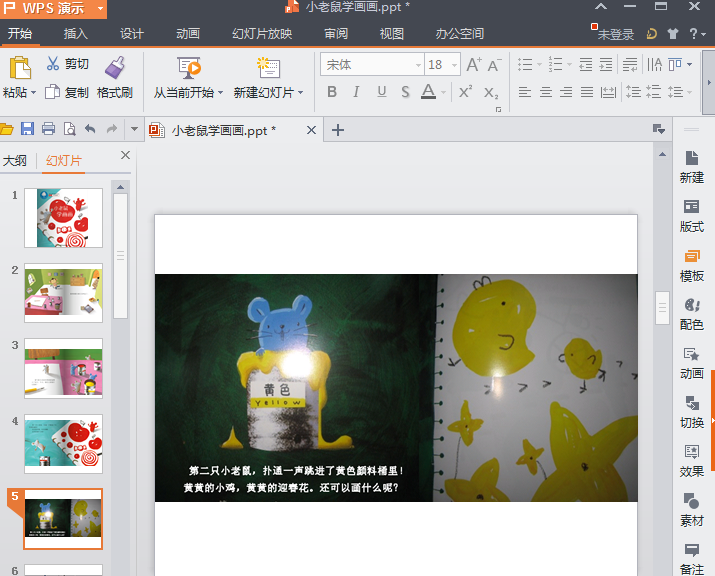
Task: Start slideshow from current slide (从当前开始)
Action: pos(188,68)
